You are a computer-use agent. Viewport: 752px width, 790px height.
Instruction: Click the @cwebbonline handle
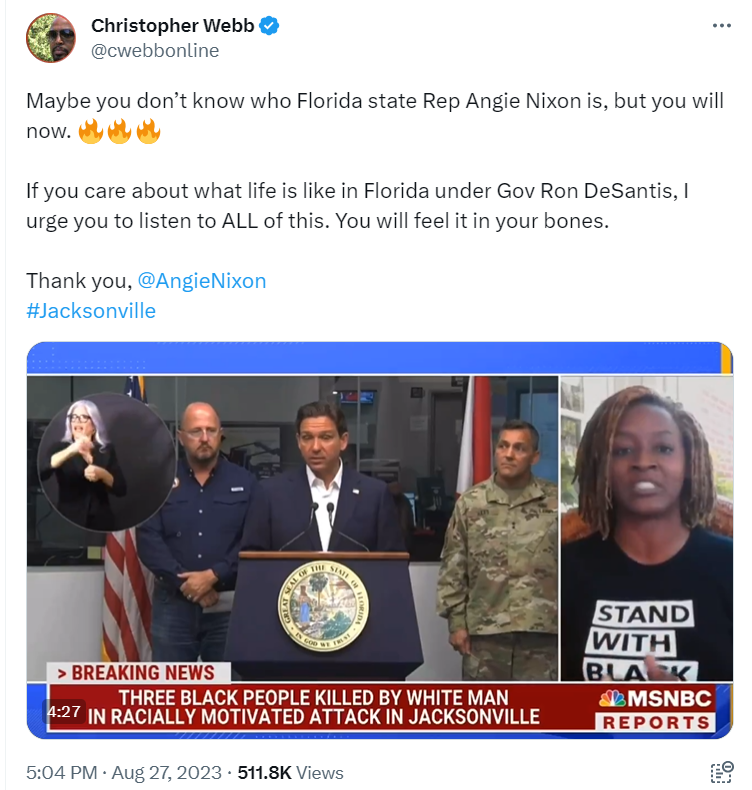155,50
